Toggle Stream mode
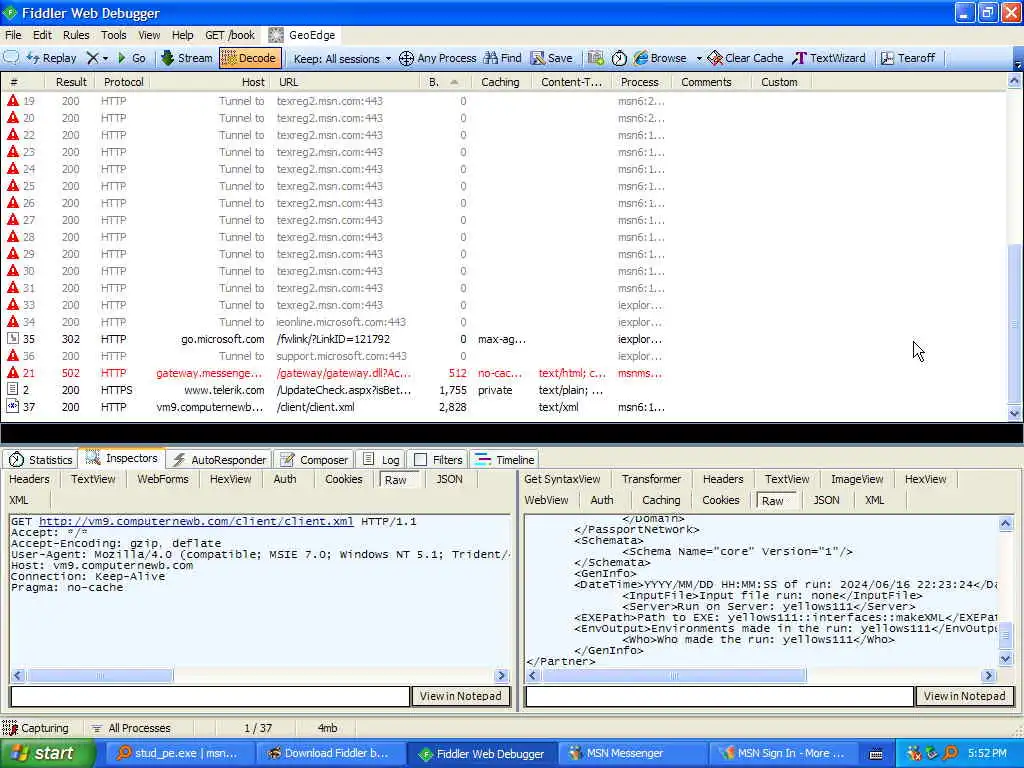Screen dimensions: 1024x768 click(187, 58)
